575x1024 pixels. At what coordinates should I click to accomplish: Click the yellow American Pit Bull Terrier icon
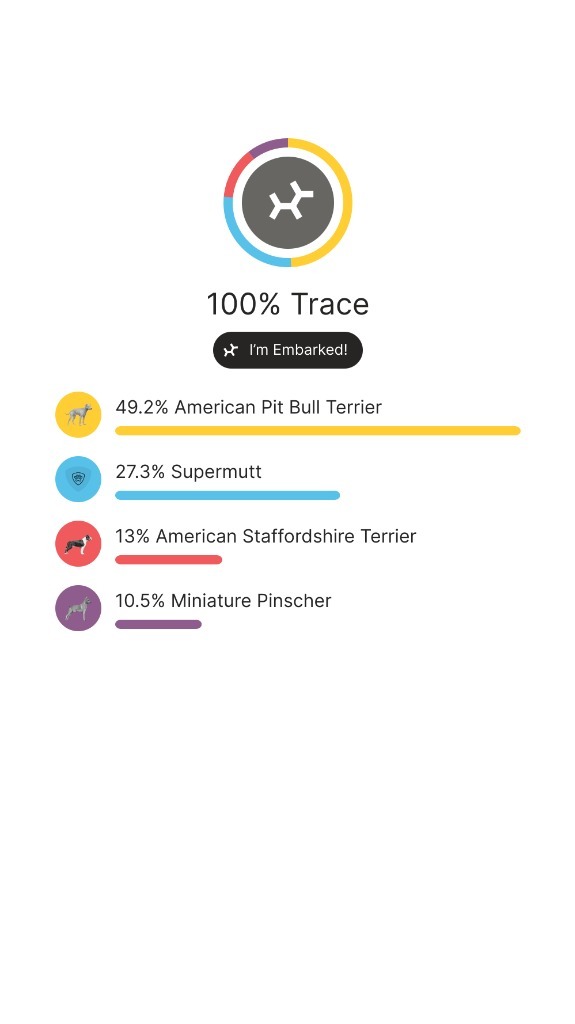point(78,414)
